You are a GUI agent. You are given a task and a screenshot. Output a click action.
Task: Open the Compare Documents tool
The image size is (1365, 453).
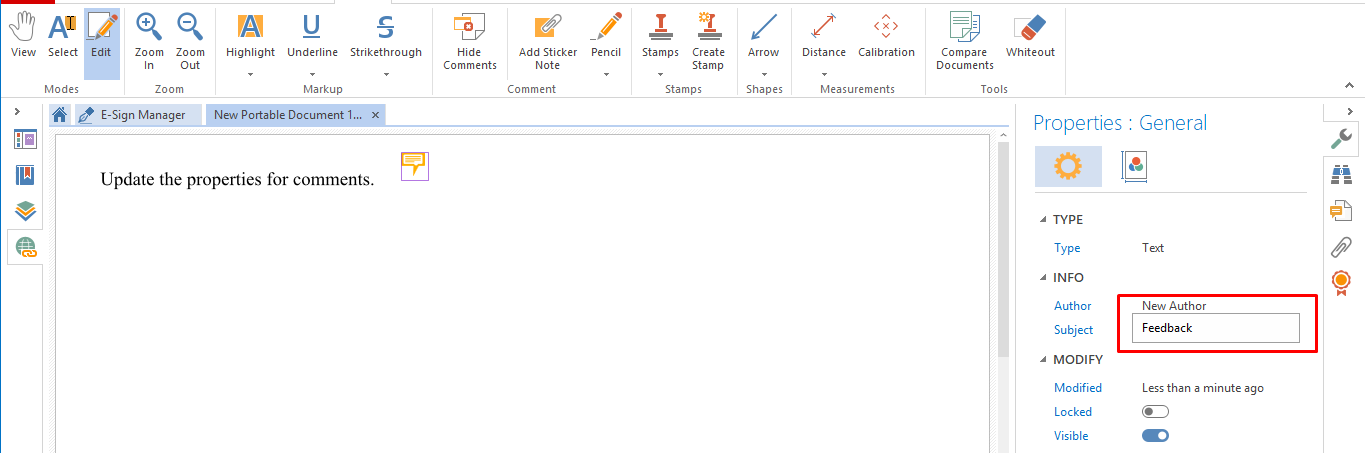pyautogui.click(x=964, y=40)
